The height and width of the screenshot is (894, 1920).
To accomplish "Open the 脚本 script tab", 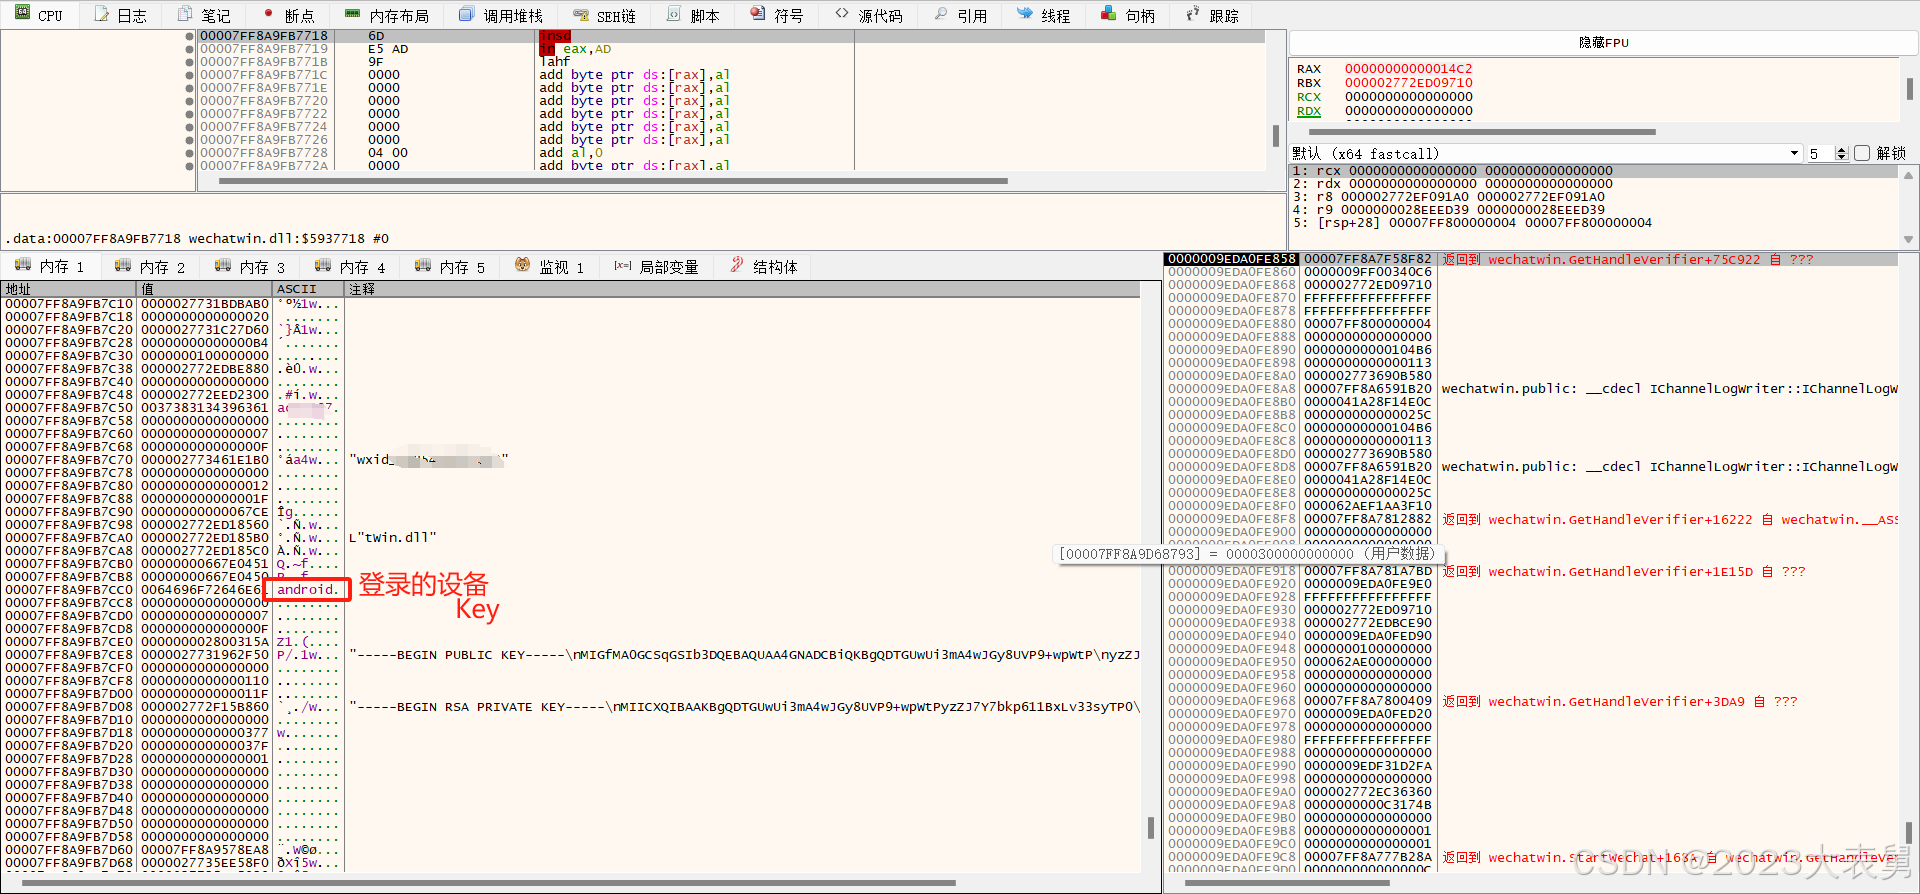I will [x=693, y=15].
